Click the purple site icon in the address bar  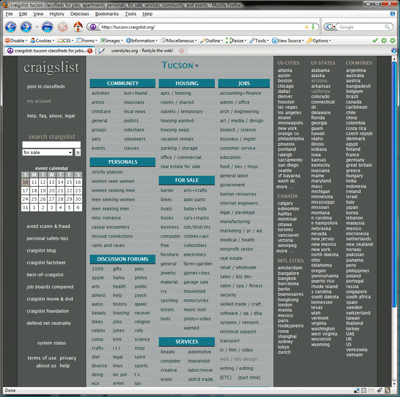click(x=93, y=27)
